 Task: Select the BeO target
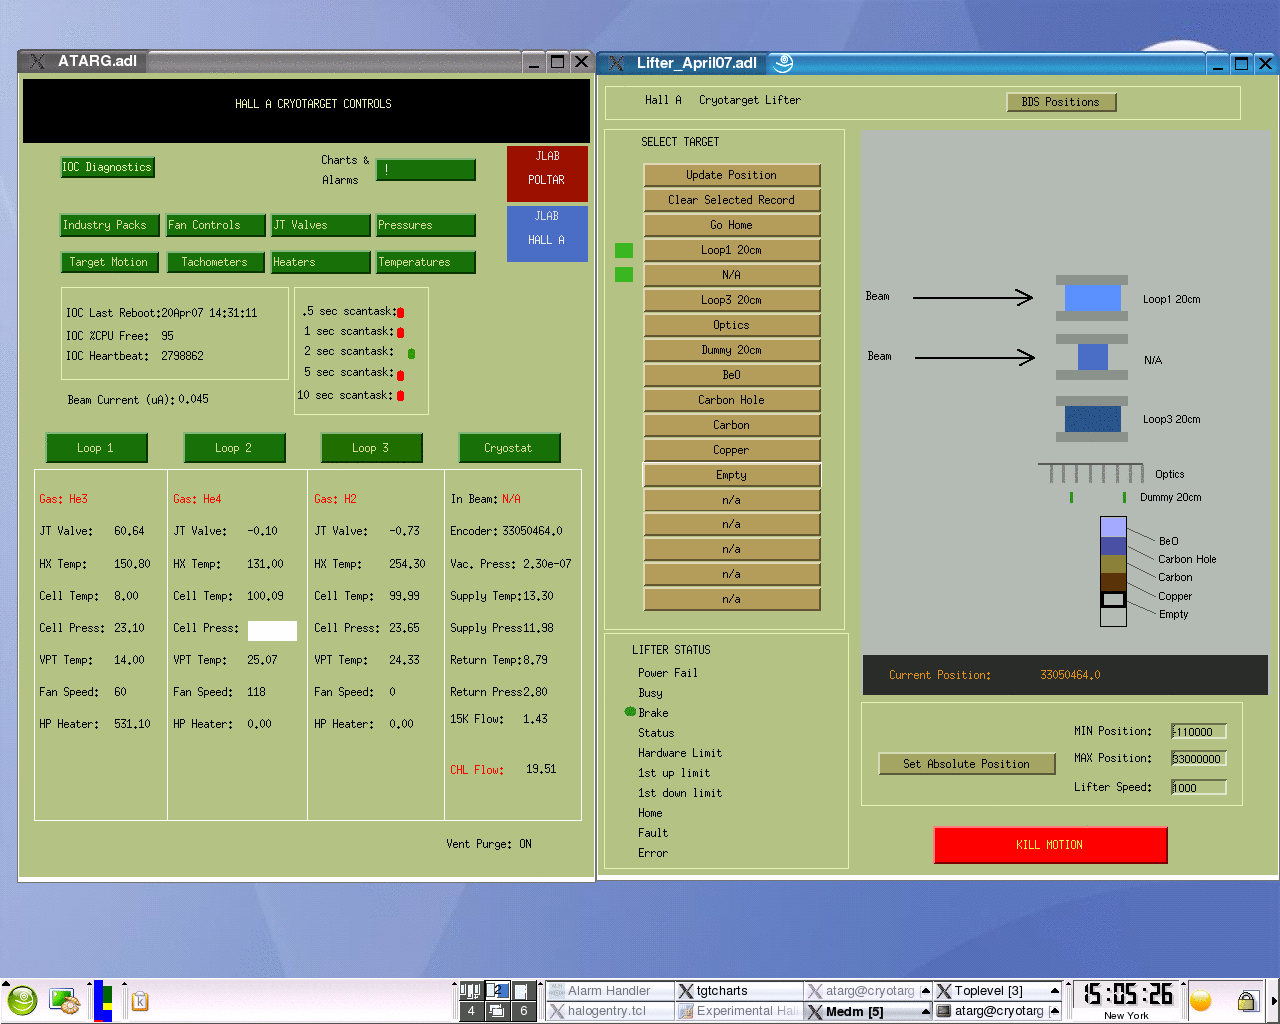(732, 375)
